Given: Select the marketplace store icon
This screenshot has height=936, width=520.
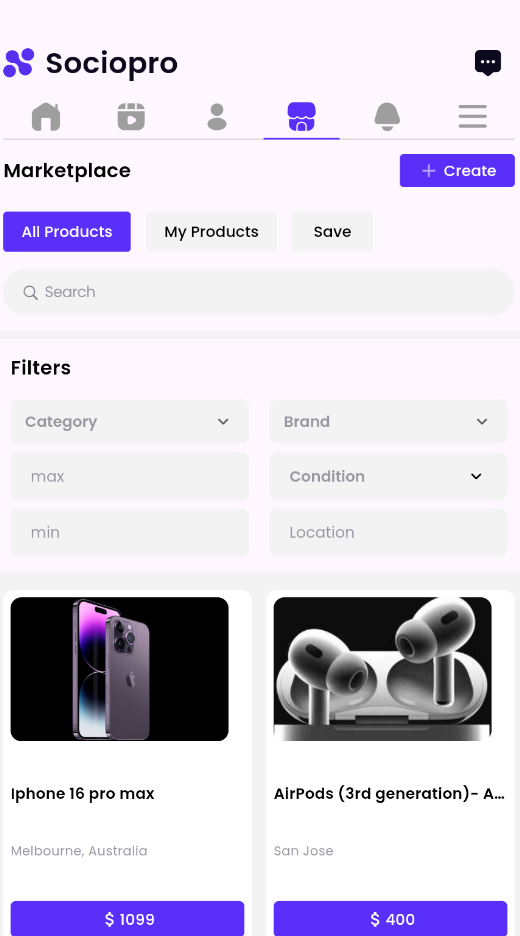Looking at the screenshot, I should 301,116.
